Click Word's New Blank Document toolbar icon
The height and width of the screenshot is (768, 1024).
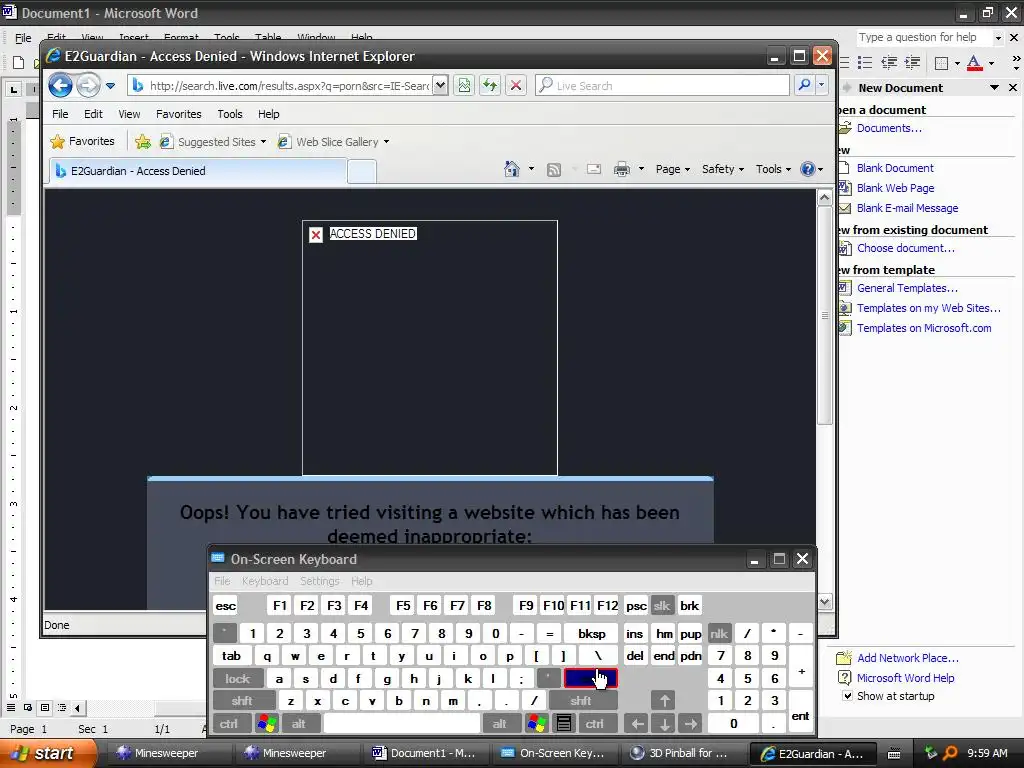(19, 63)
